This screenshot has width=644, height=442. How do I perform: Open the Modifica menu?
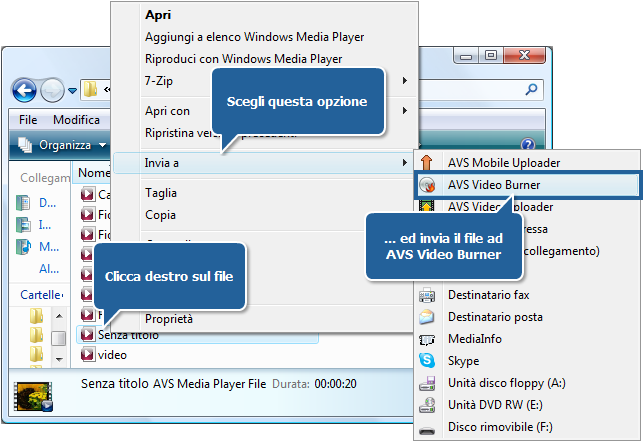click(x=76, y=120)
